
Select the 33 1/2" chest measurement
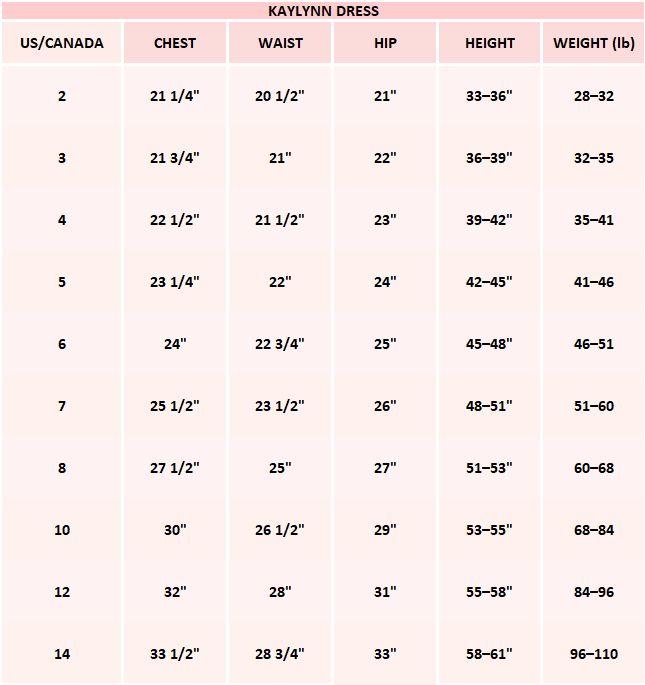(175, 654)
